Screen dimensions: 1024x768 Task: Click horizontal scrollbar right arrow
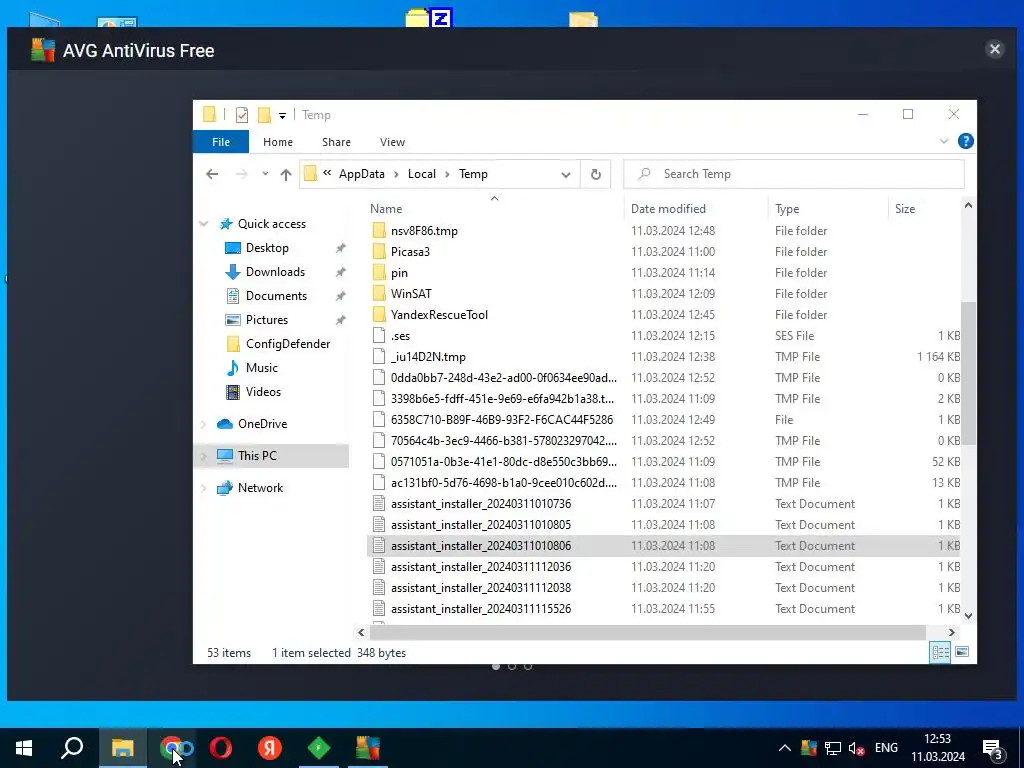(x=952, y=632)
